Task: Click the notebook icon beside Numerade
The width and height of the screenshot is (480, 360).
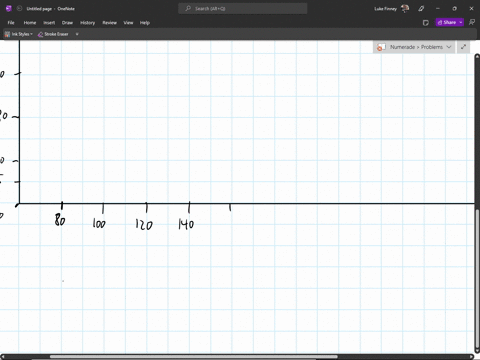Action: point(381,47)
